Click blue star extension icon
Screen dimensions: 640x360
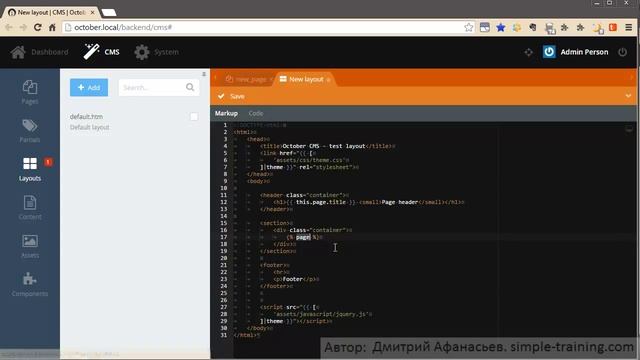(x=501, y=27)
